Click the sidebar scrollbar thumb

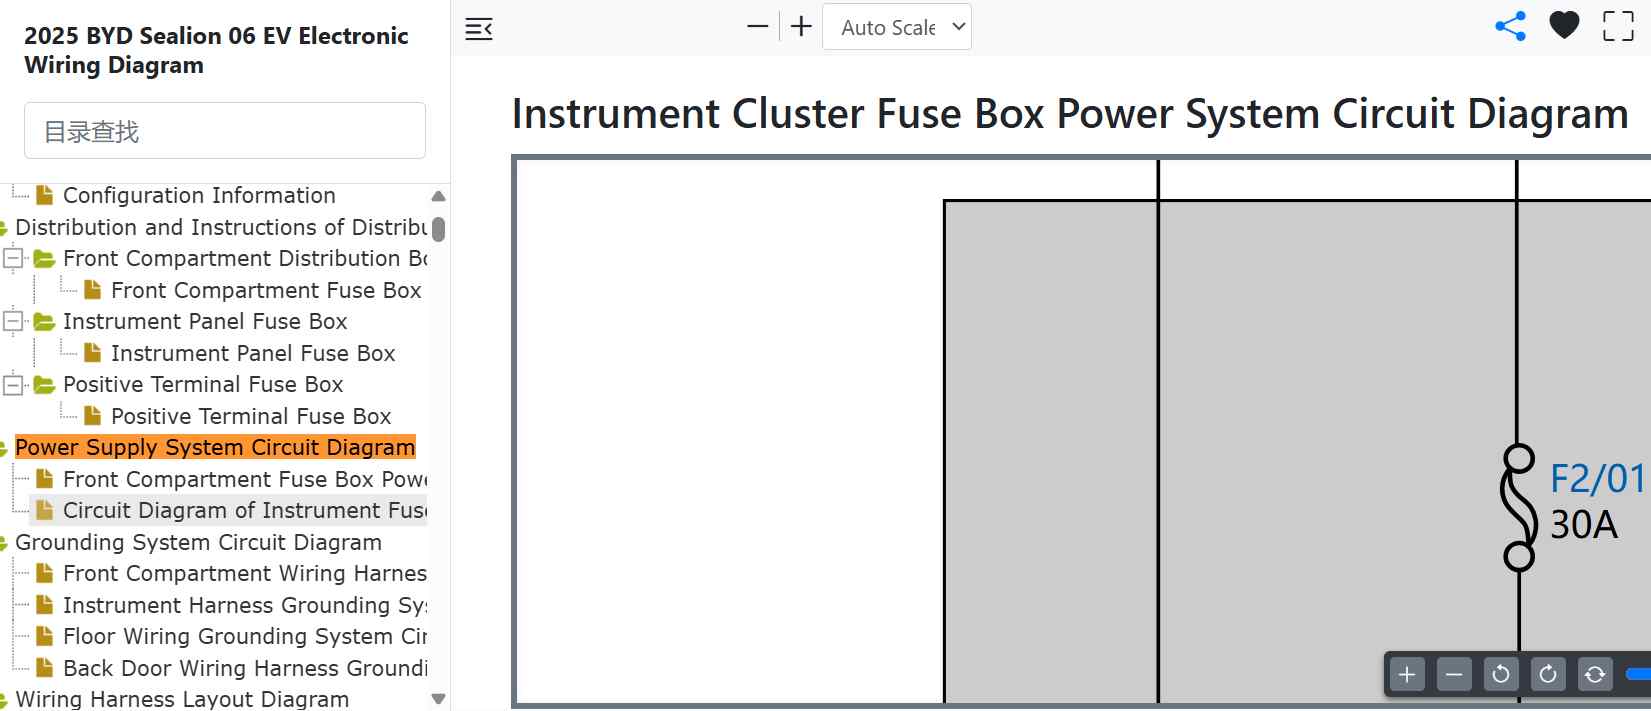pos(438,229)
